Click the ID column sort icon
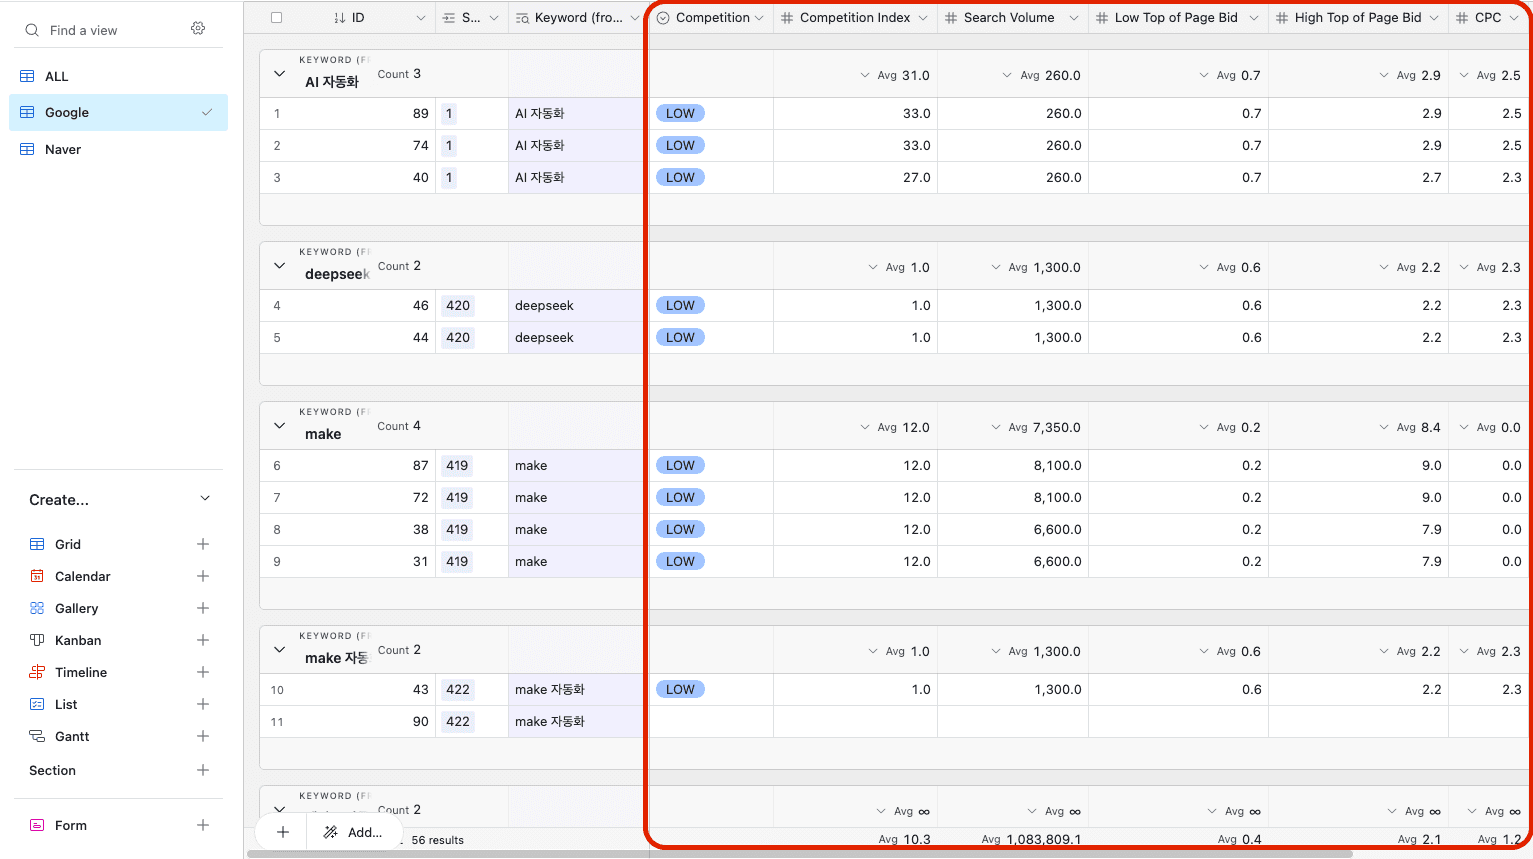 tap(340, 18)
